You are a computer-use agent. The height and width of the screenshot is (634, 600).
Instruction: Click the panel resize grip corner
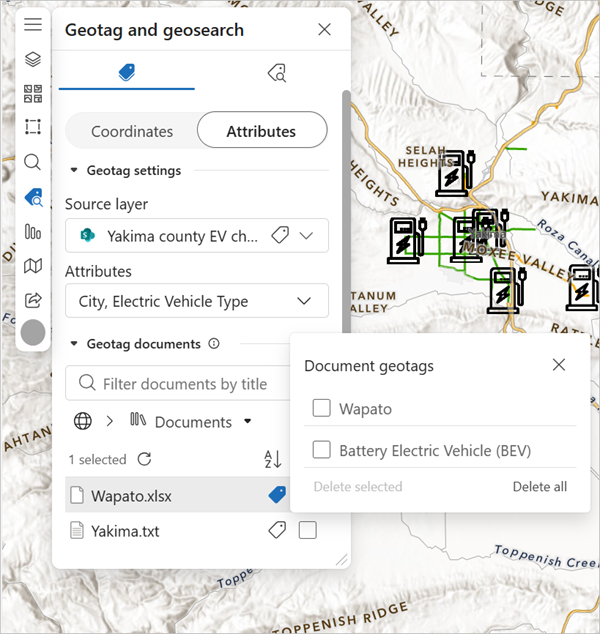pos(342,560)
